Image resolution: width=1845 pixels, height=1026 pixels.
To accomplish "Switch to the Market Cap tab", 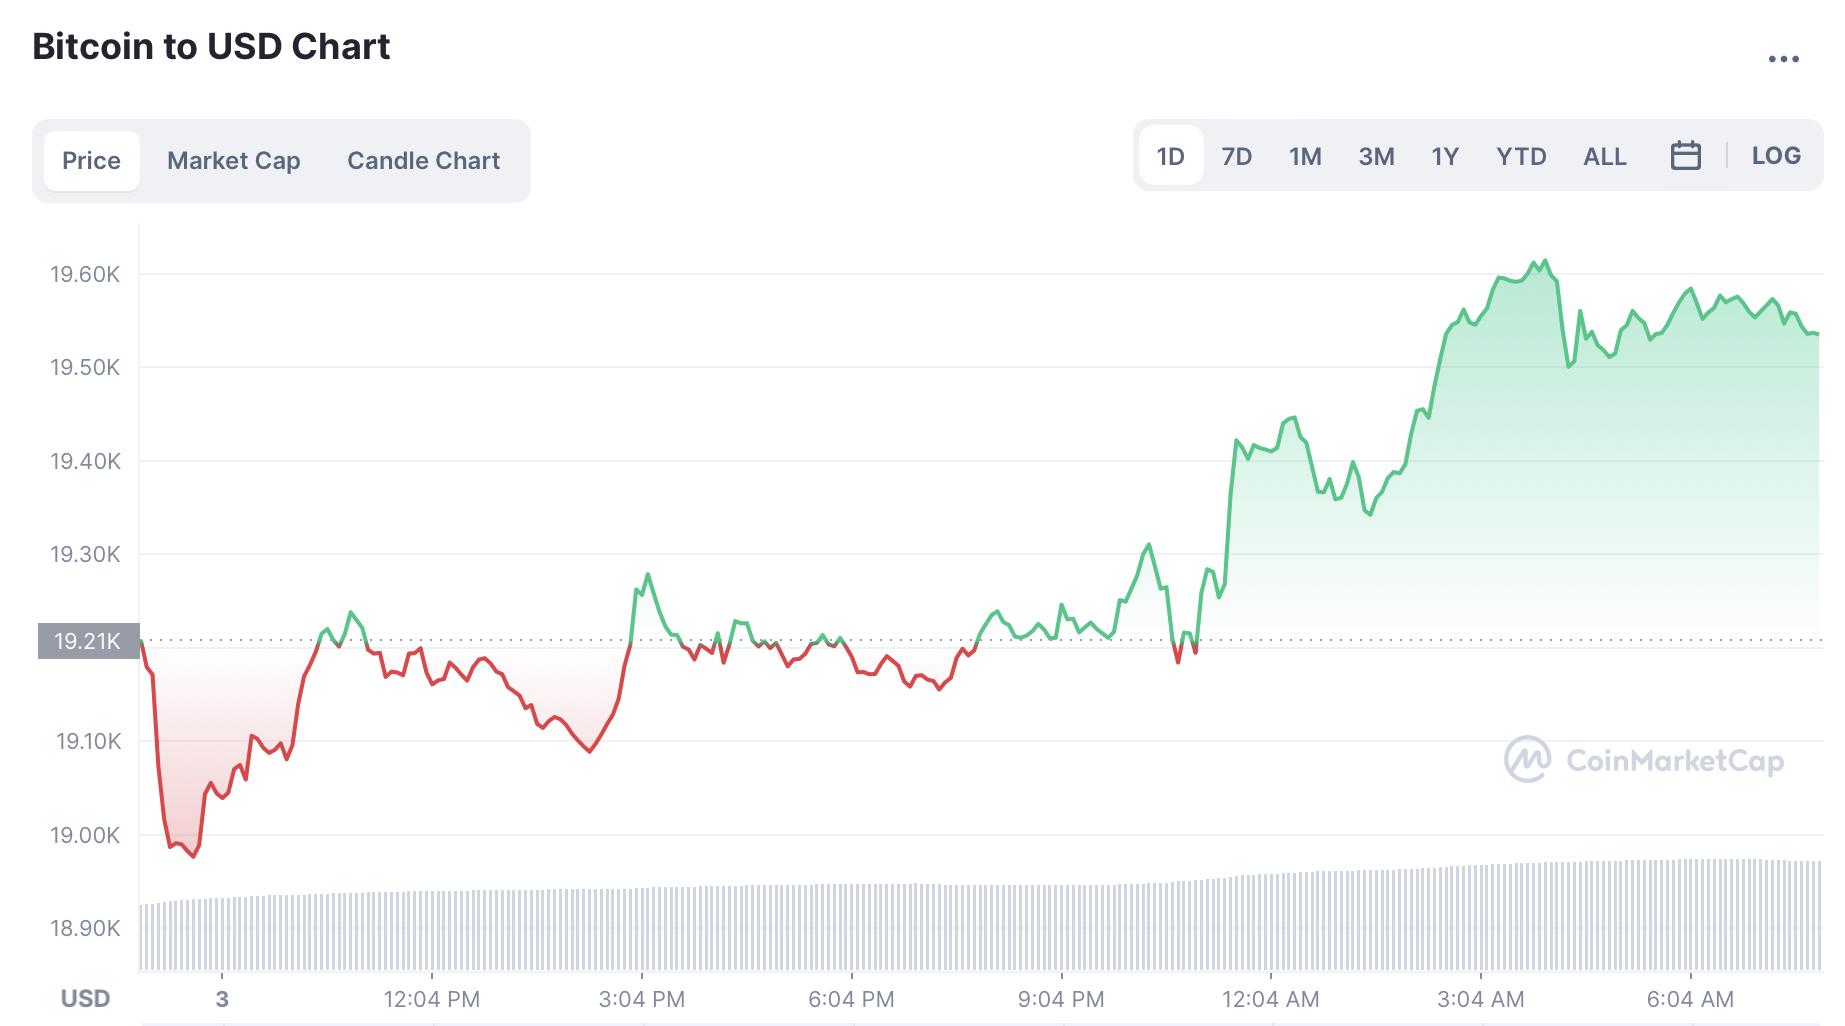I will pyautogui.click(x=233, y=161).
